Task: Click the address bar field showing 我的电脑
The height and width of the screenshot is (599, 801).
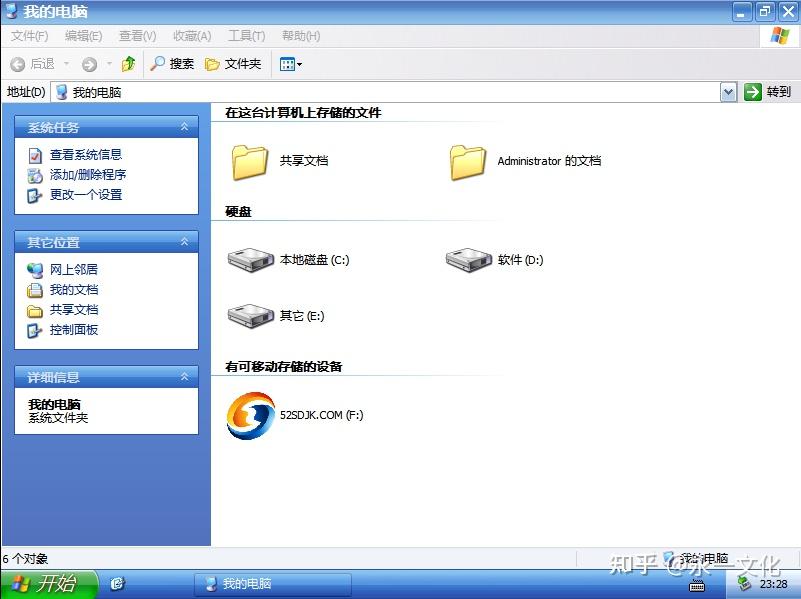Action: (x=386, y=92)
